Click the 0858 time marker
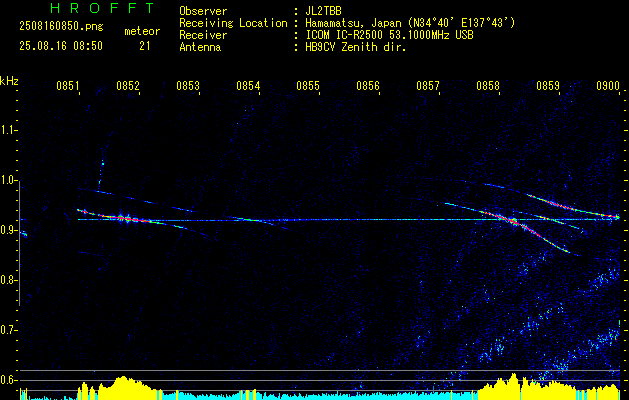Viewport: 629px width, 400px height. 488,86
